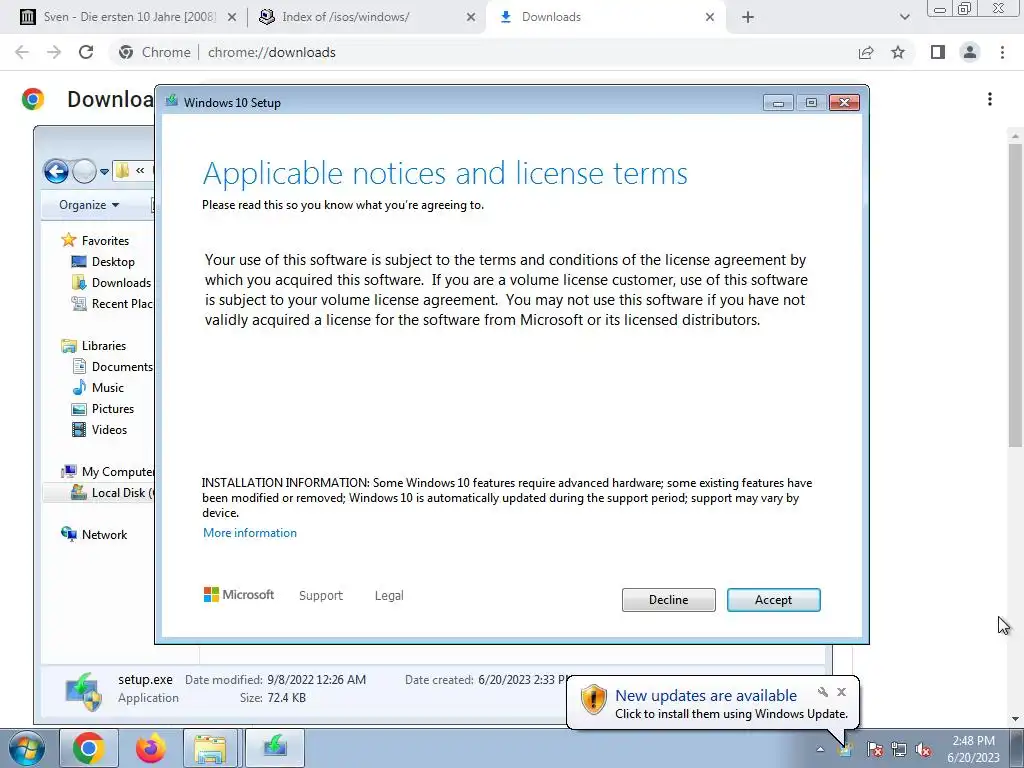The height and width of the screenshot is (768, 1024).
Task: Open the Organize menu in Explorer
Action: [x=89, y=205]
